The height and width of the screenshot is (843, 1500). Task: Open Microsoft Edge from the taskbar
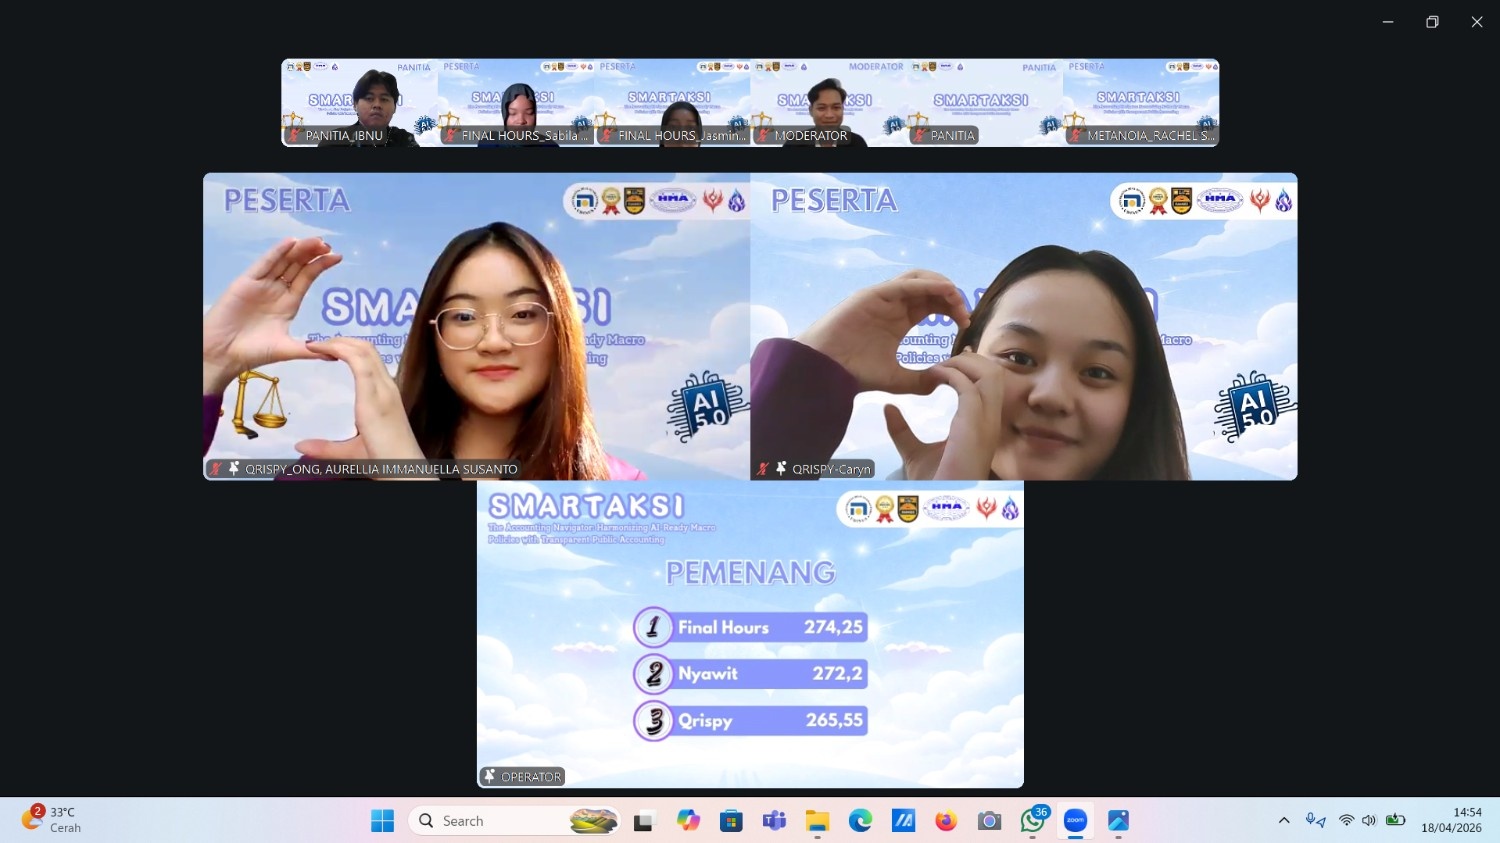[x=860, y=821]
